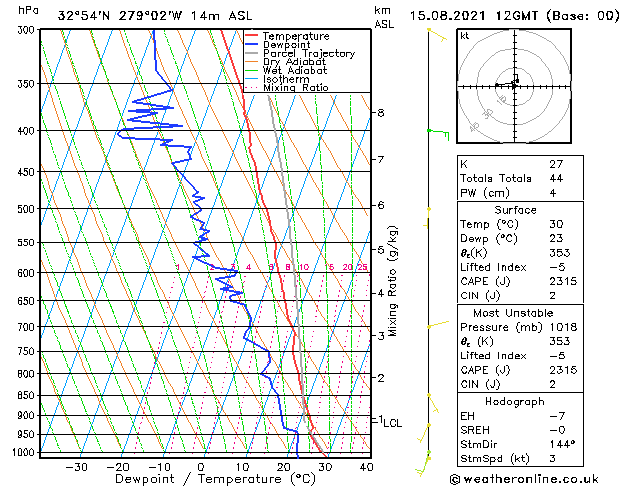The image size is (629, 486).
Task: Select the 'Isotherm' legend label
Action: click(x=286, y=79)
